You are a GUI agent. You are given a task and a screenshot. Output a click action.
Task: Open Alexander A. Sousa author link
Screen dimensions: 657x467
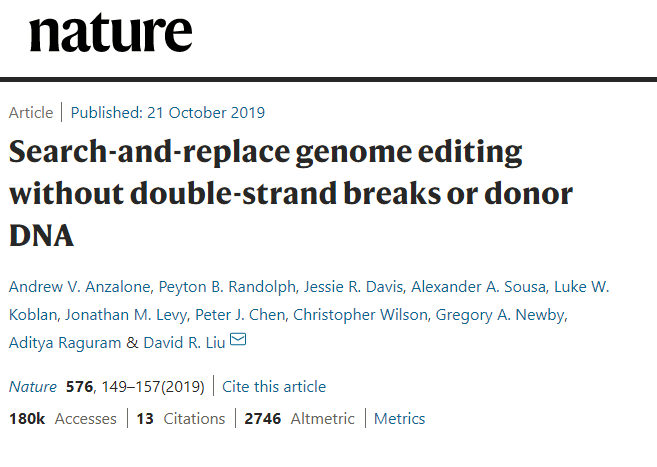[x=479, y=287]
